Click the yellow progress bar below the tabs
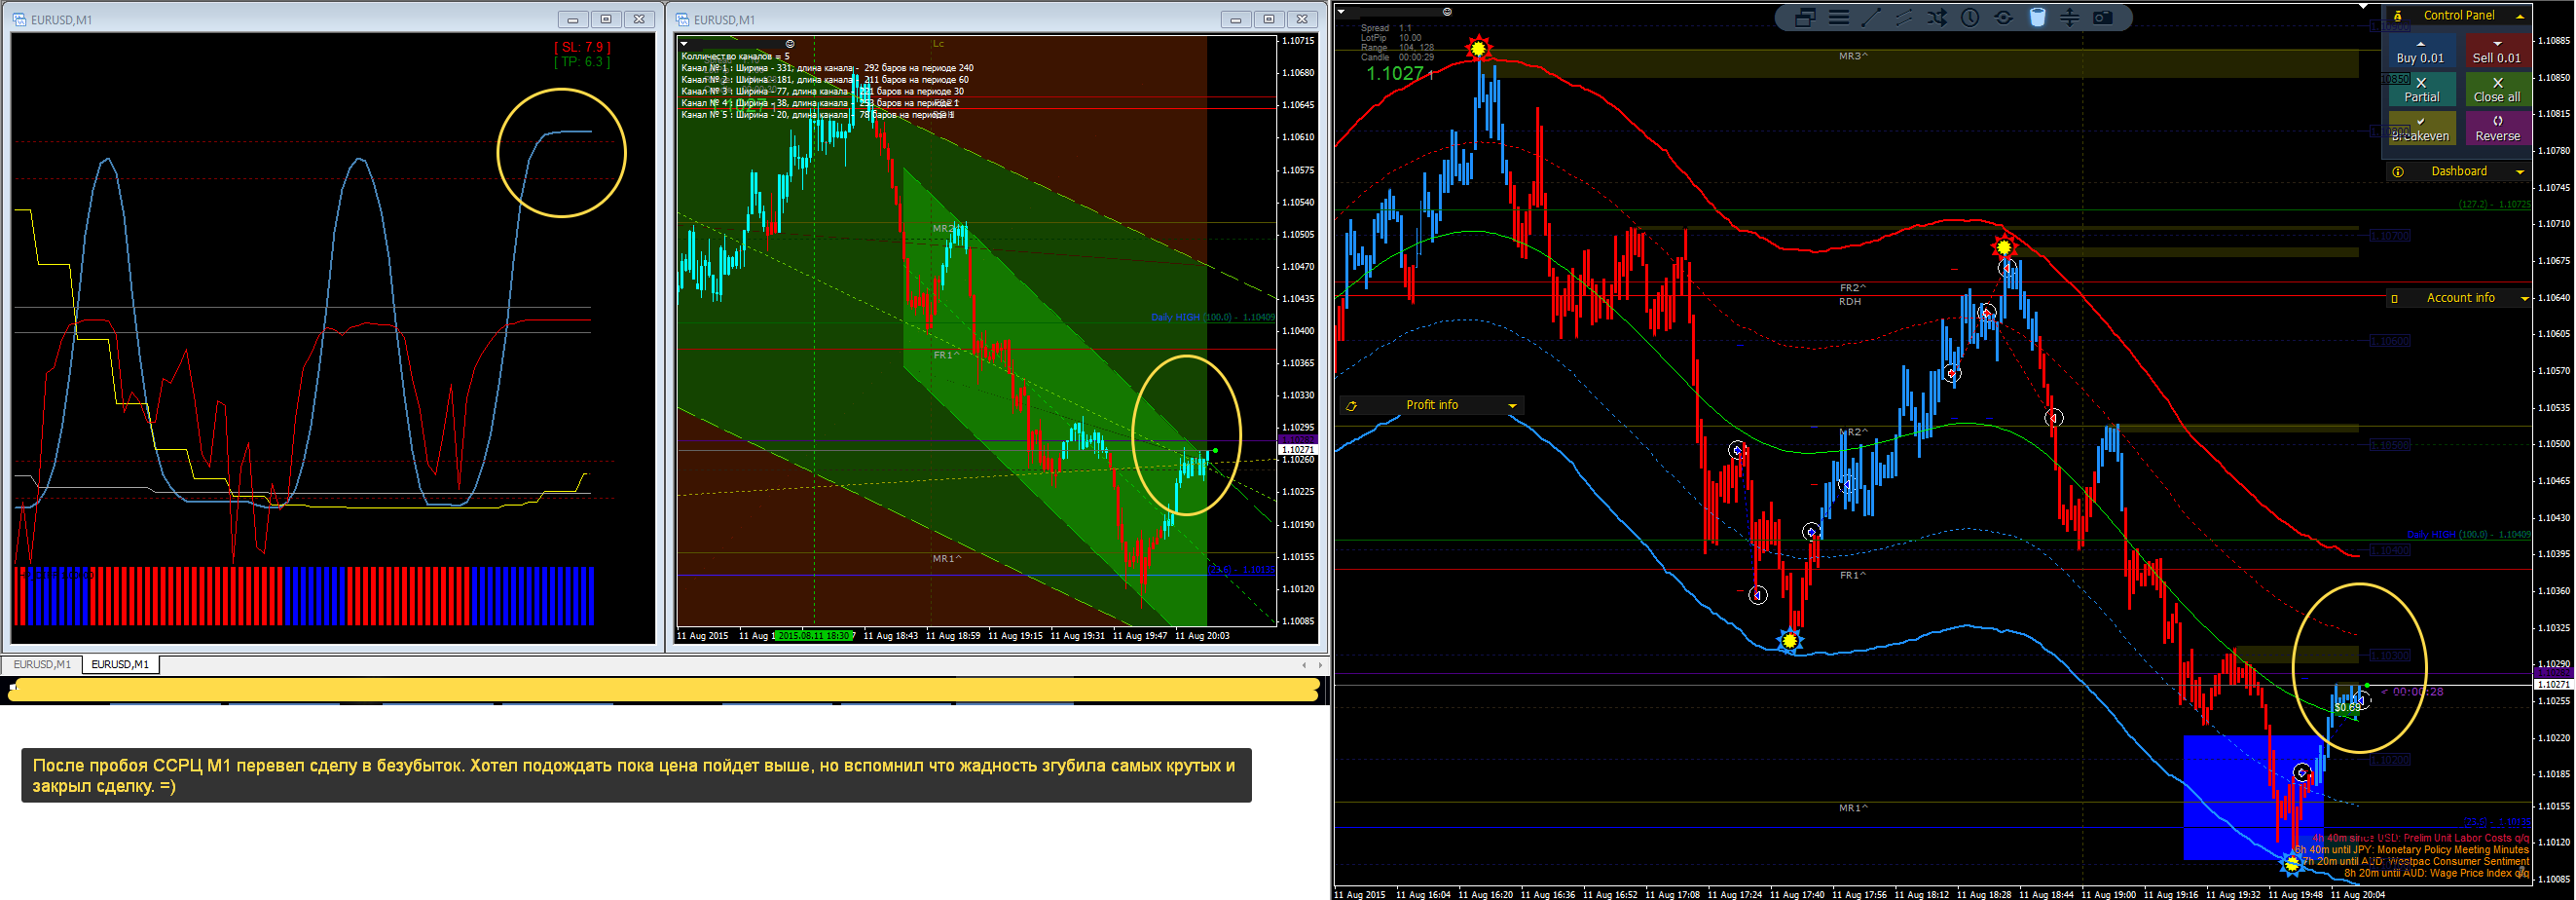 tap(664, 690)
